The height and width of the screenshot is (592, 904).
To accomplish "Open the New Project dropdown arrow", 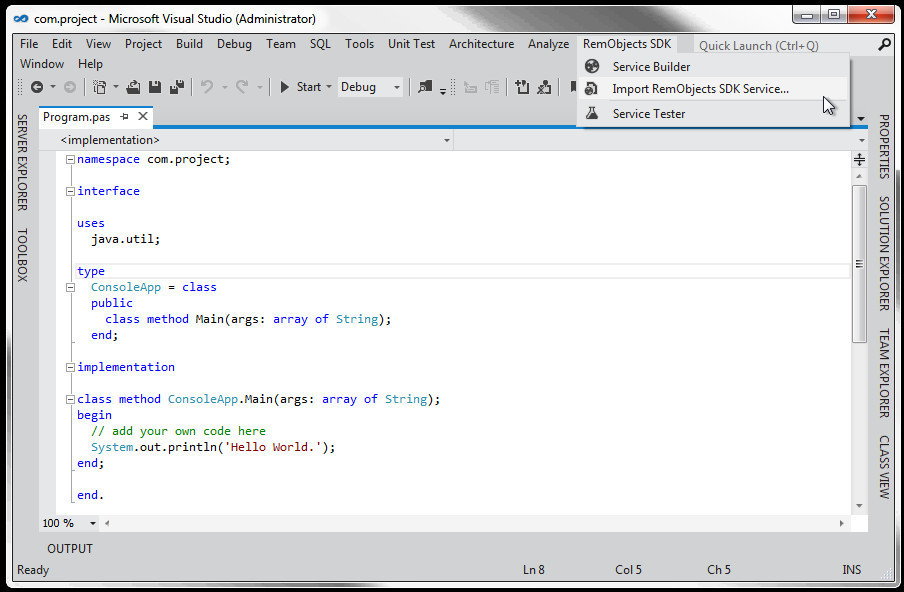I will point(115,87).
